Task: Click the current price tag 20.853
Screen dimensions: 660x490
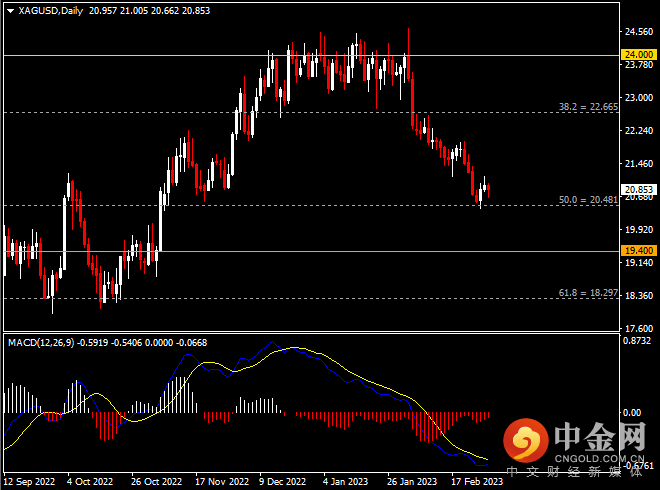Action: [x=637, y=189]
